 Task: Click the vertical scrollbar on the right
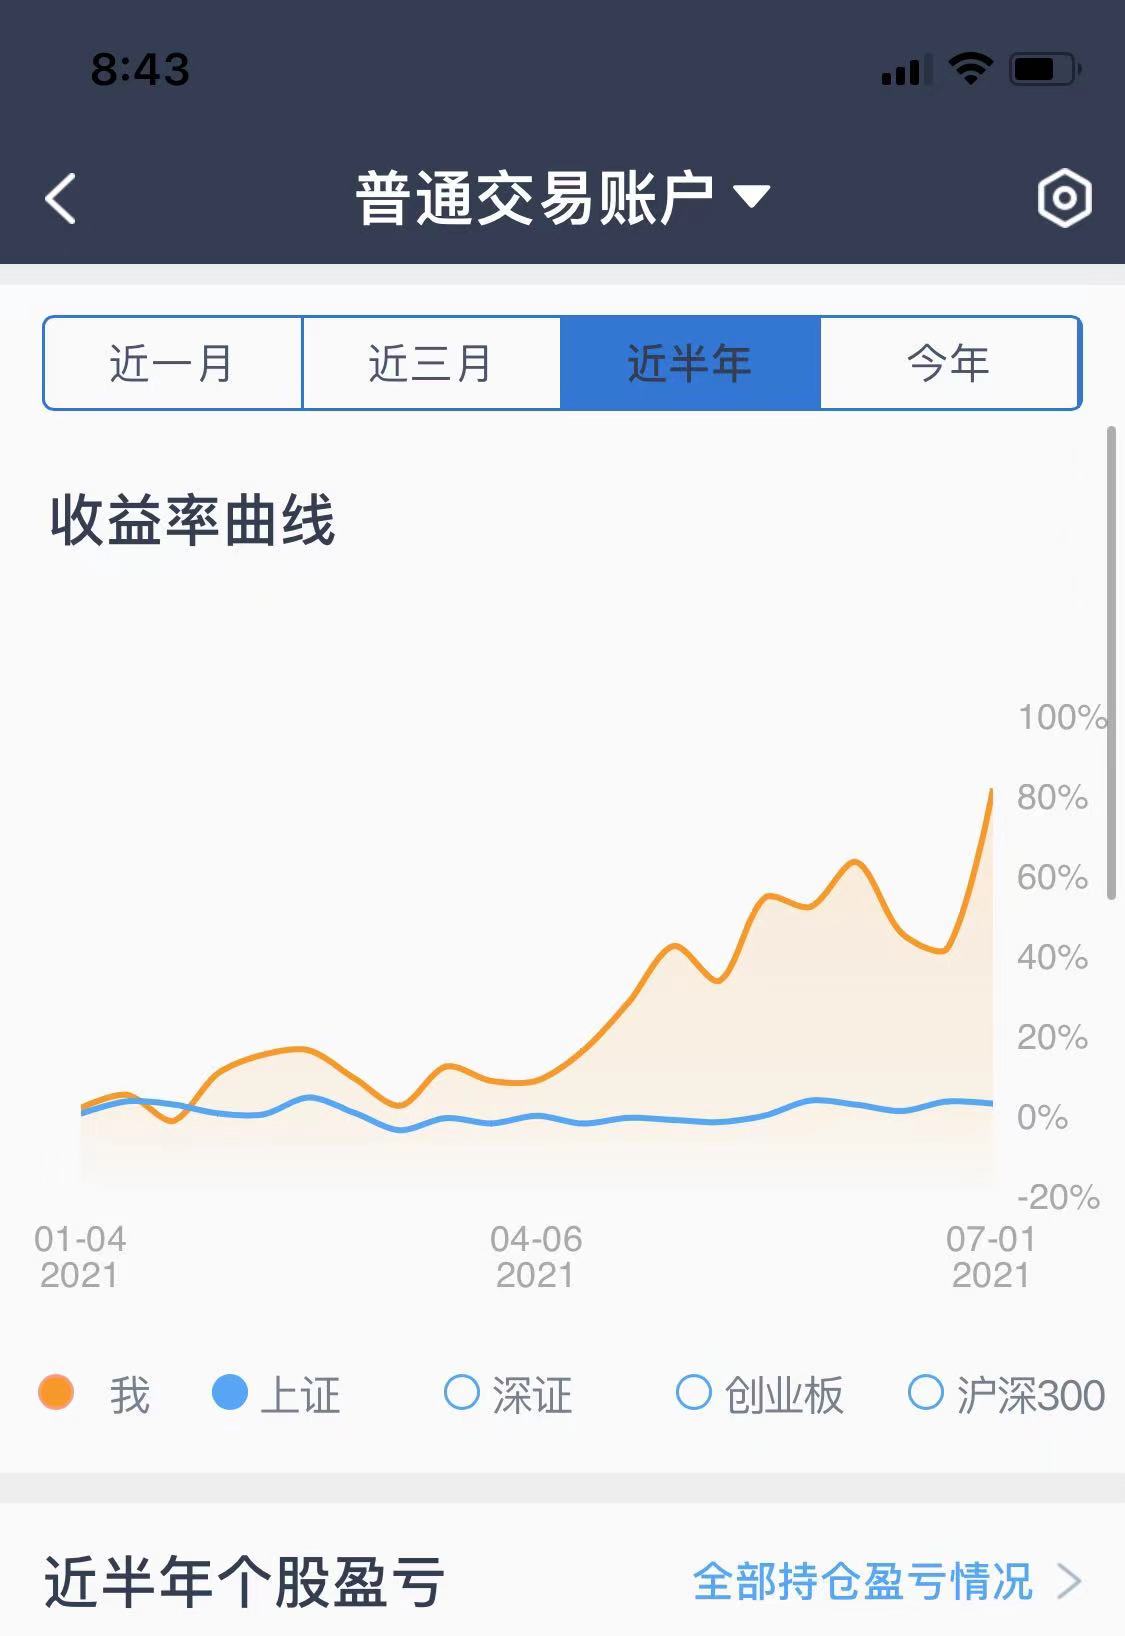[x=1111, y=662]
